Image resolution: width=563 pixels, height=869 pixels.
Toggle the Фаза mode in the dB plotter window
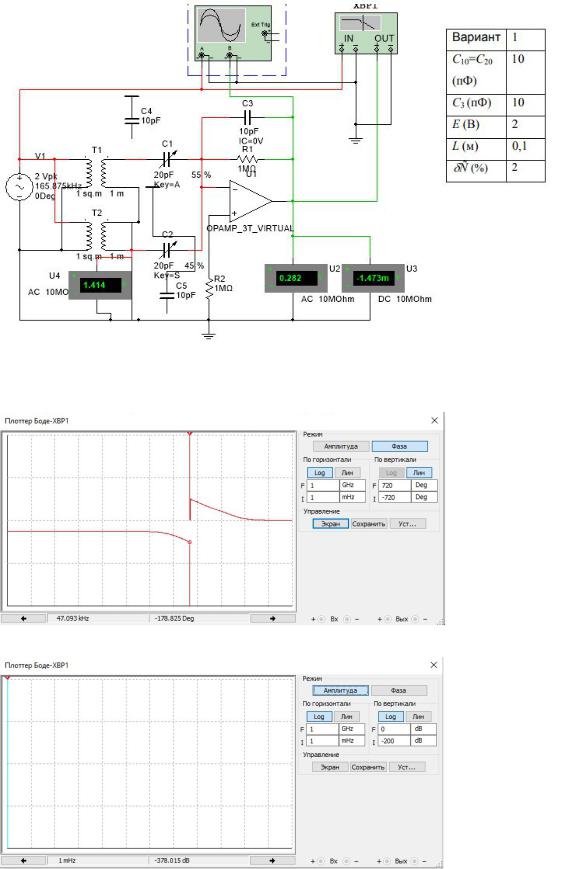tap(399, 691)
